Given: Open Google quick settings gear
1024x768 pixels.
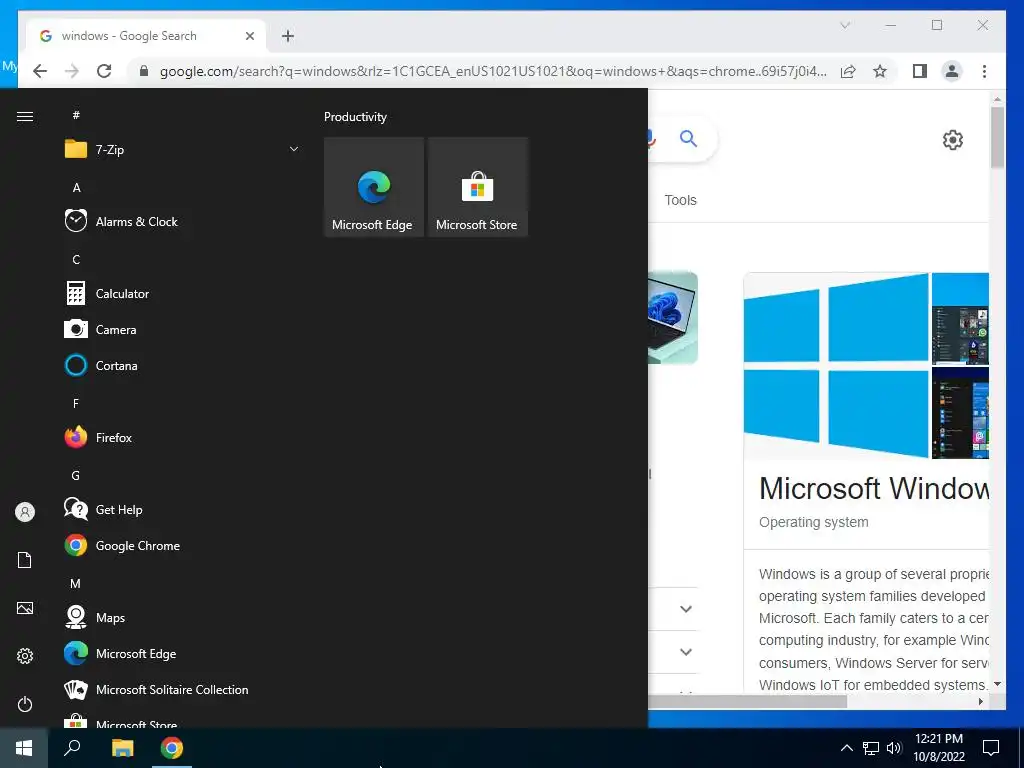Looking at the screenshot, I should [x=953, y=139].
